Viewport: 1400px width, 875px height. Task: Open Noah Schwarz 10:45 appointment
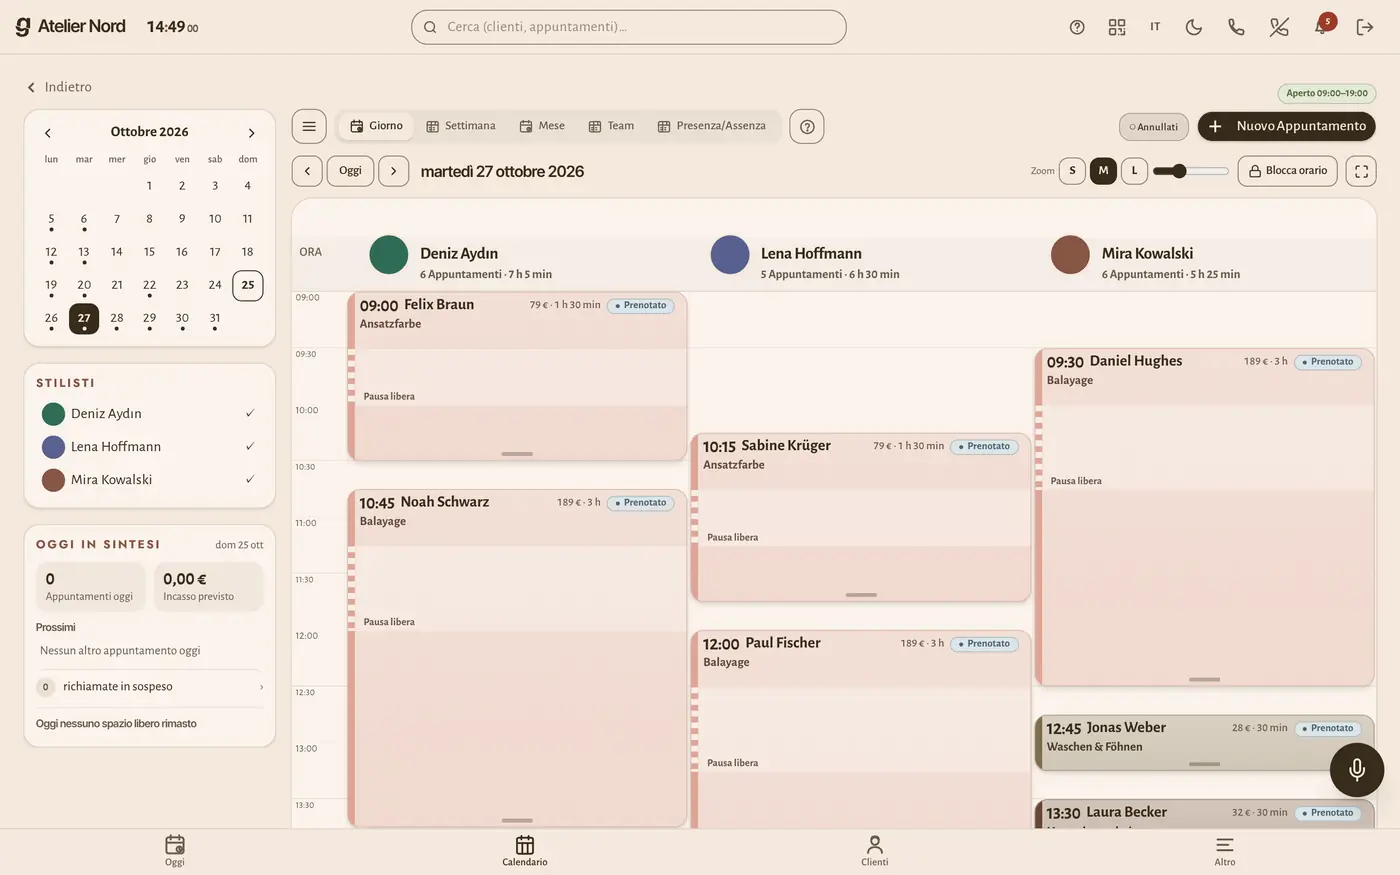517,658
